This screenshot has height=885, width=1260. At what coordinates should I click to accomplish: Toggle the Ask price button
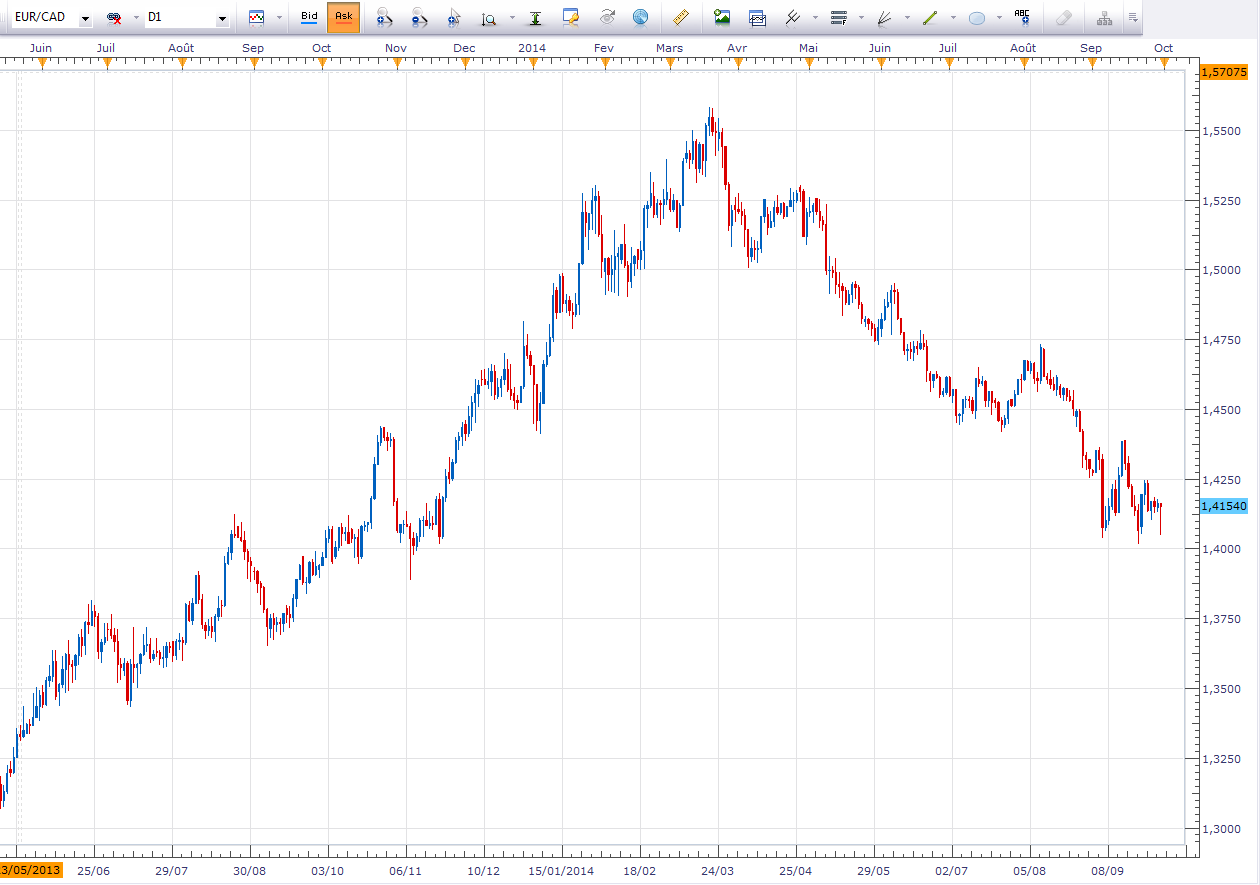343,17
